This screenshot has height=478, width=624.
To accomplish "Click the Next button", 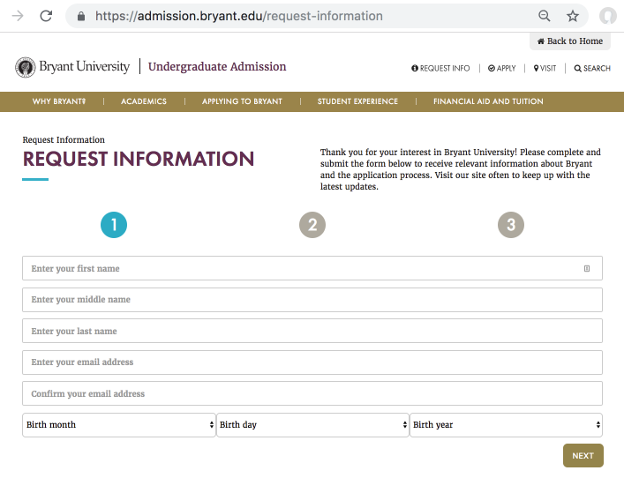I will tap(583, 456).
